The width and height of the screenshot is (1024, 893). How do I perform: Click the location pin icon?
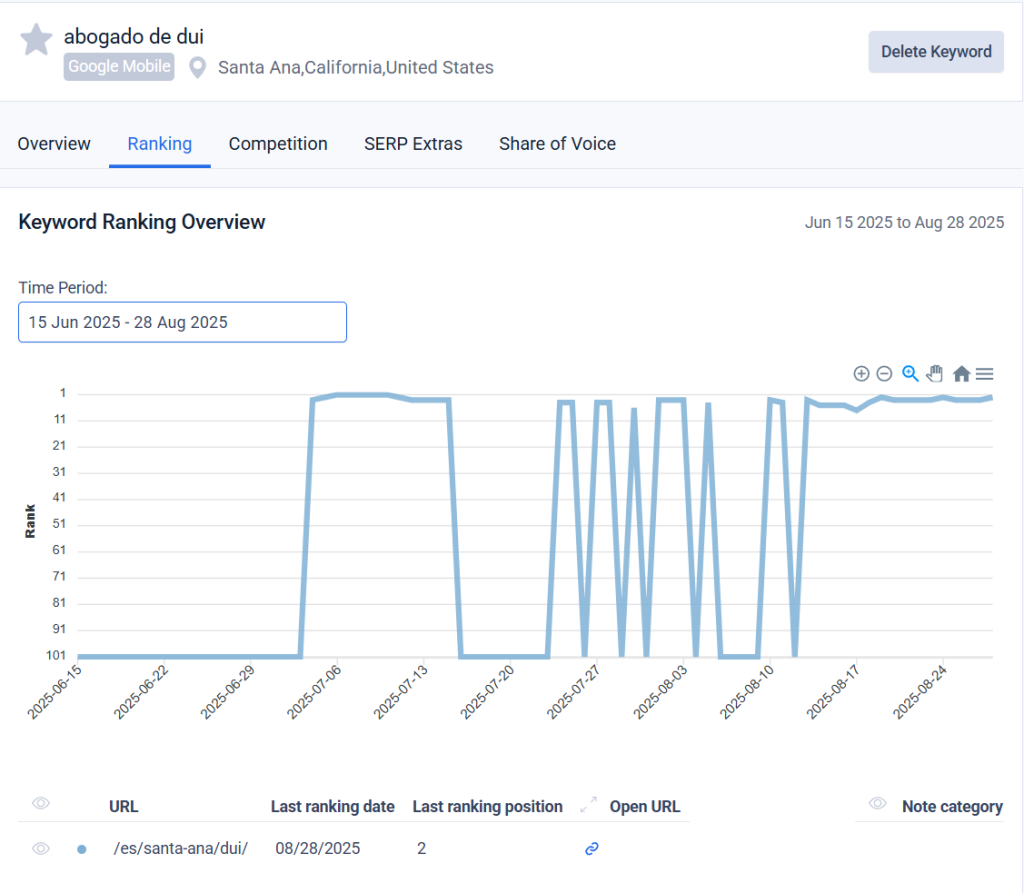[197, 67]
